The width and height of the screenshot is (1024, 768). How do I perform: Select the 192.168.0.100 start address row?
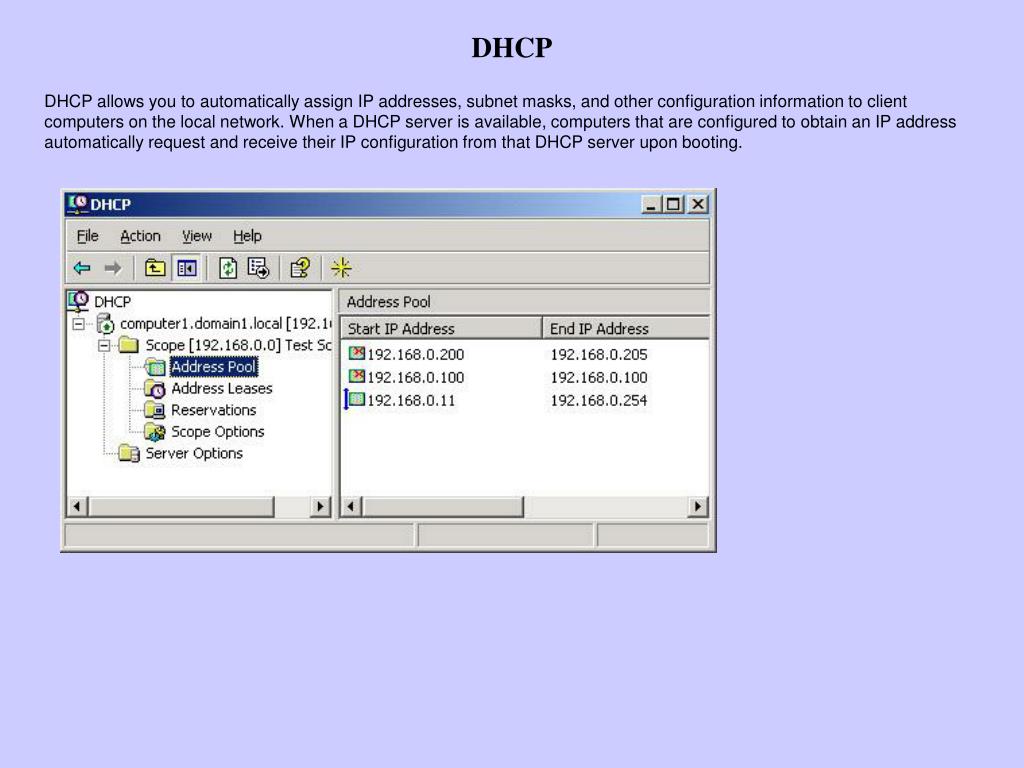(x=415, y=377)
